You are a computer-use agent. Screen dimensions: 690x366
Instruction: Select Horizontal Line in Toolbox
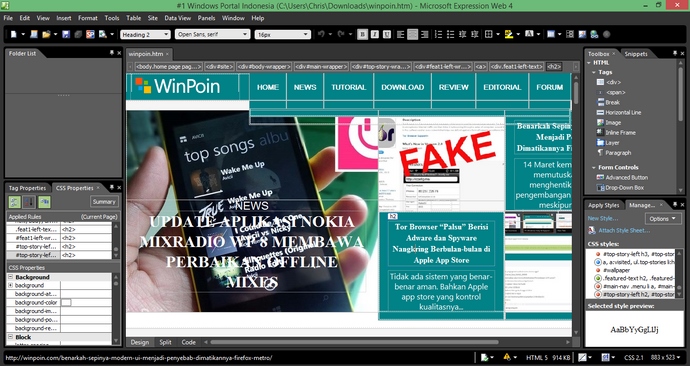[x=619, y=113]
